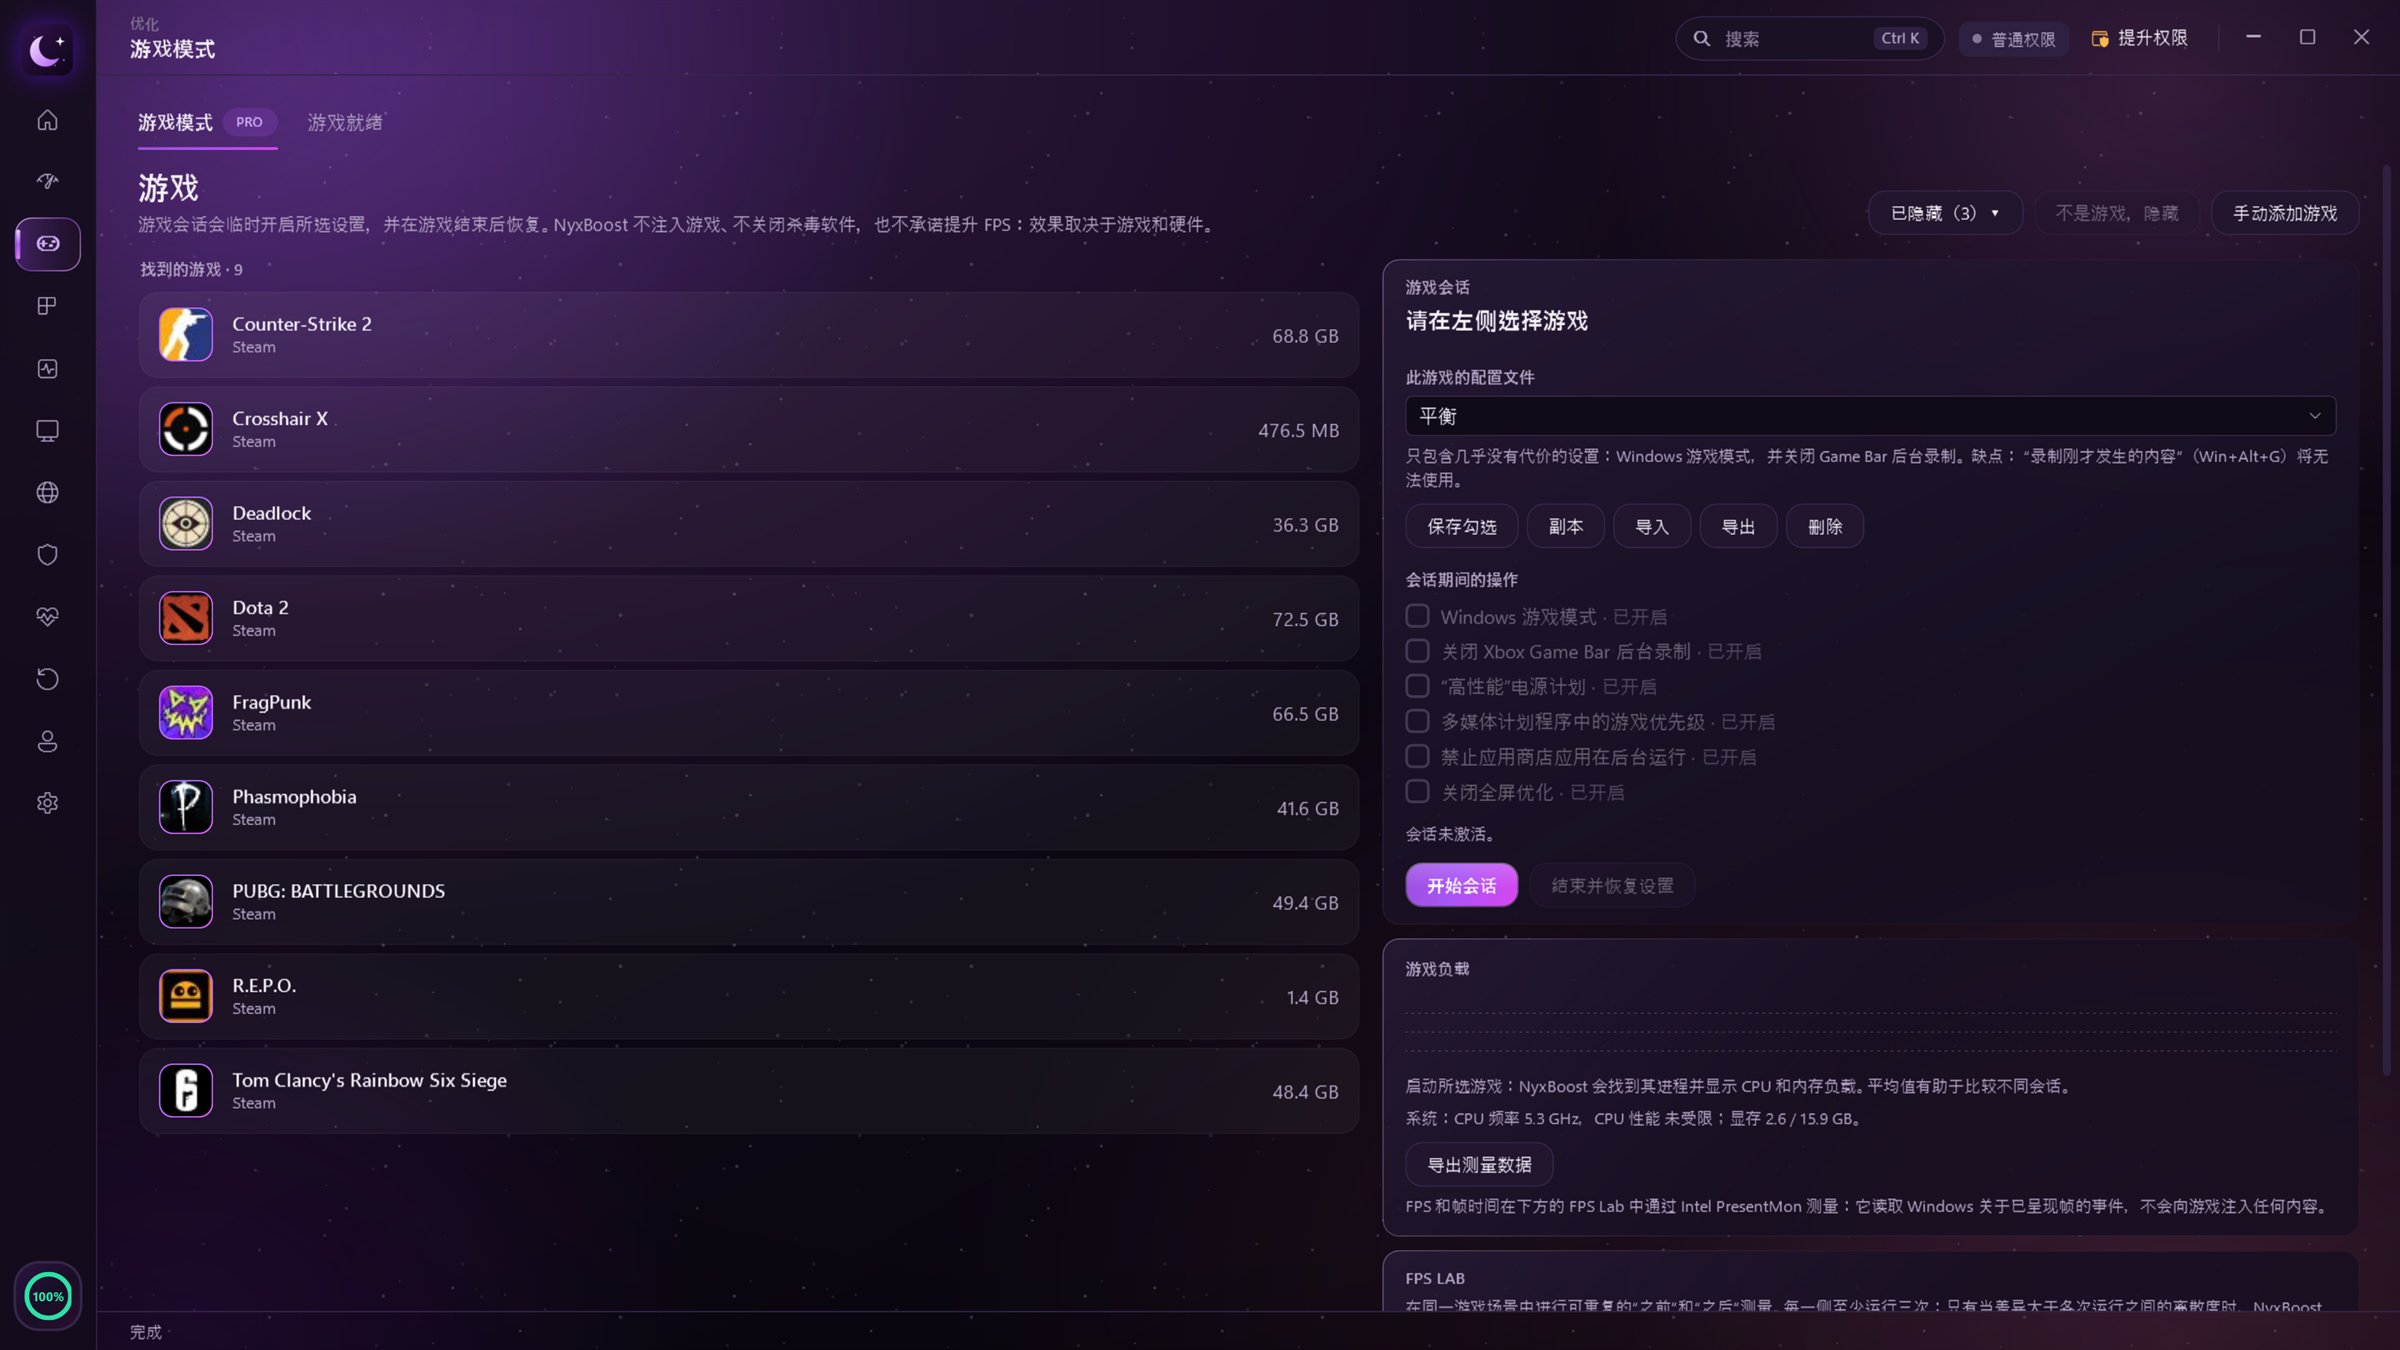Click the 手动添加游戏 button
This screenshot has width=2400, height=1350.
click(2285, 213)
